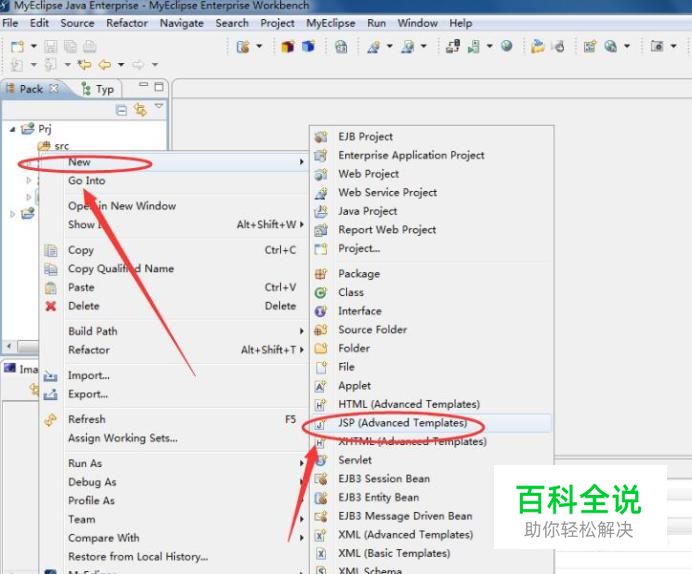This screenshot has height=574, width=692.
Task: Click the New wizard toolbar icon
Action: coord(18,46)
